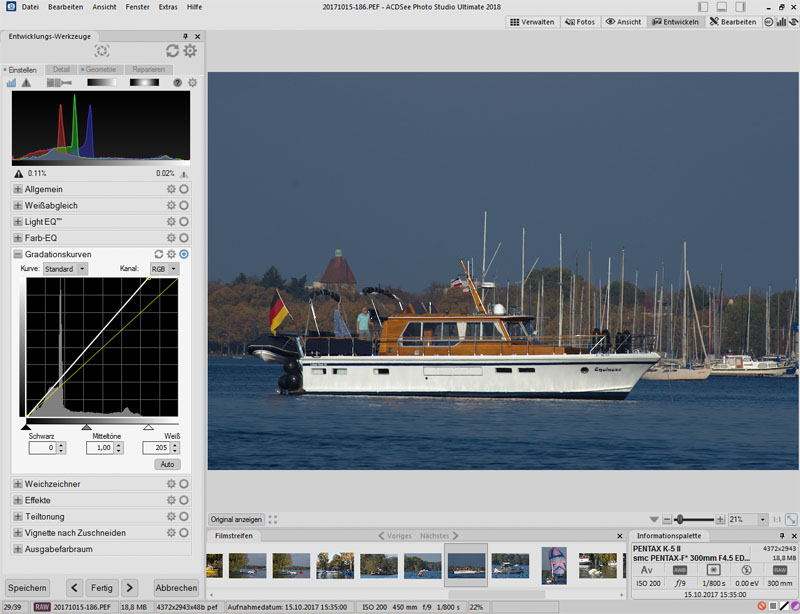Click the zoom slider handle
The image size is (800, 614).
coord(680,520)
